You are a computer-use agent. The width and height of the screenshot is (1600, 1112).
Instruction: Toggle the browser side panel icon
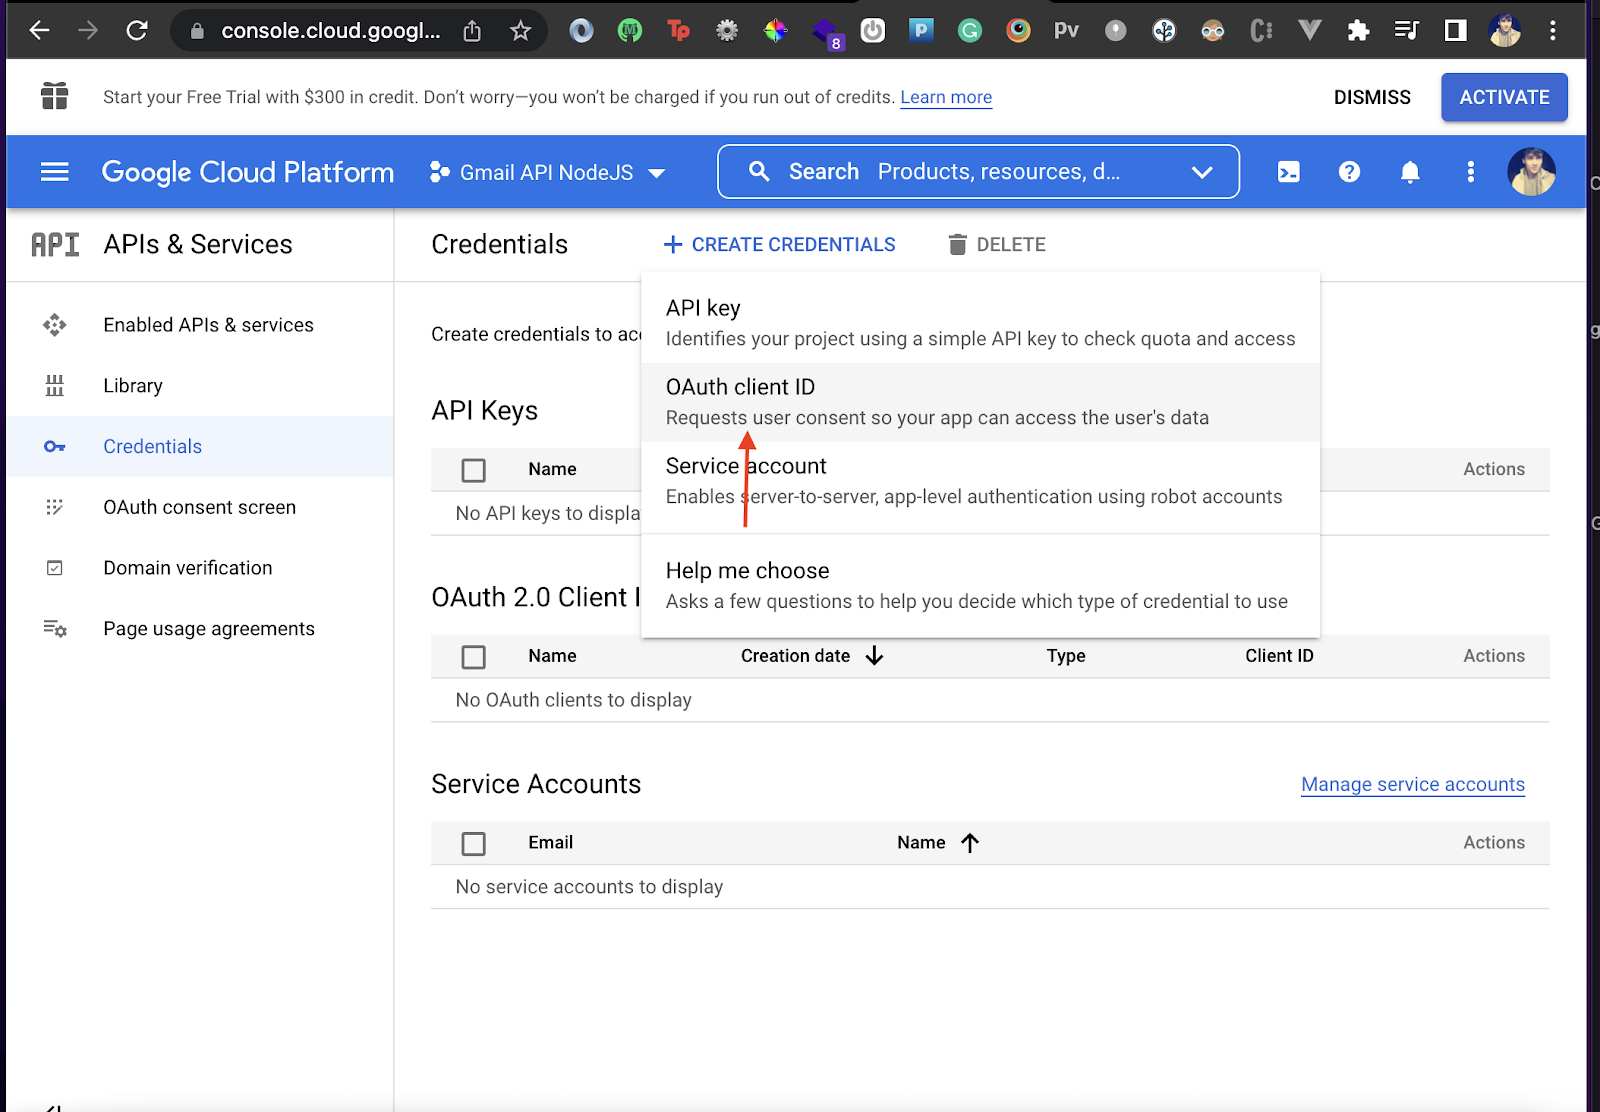[1455, 31]
